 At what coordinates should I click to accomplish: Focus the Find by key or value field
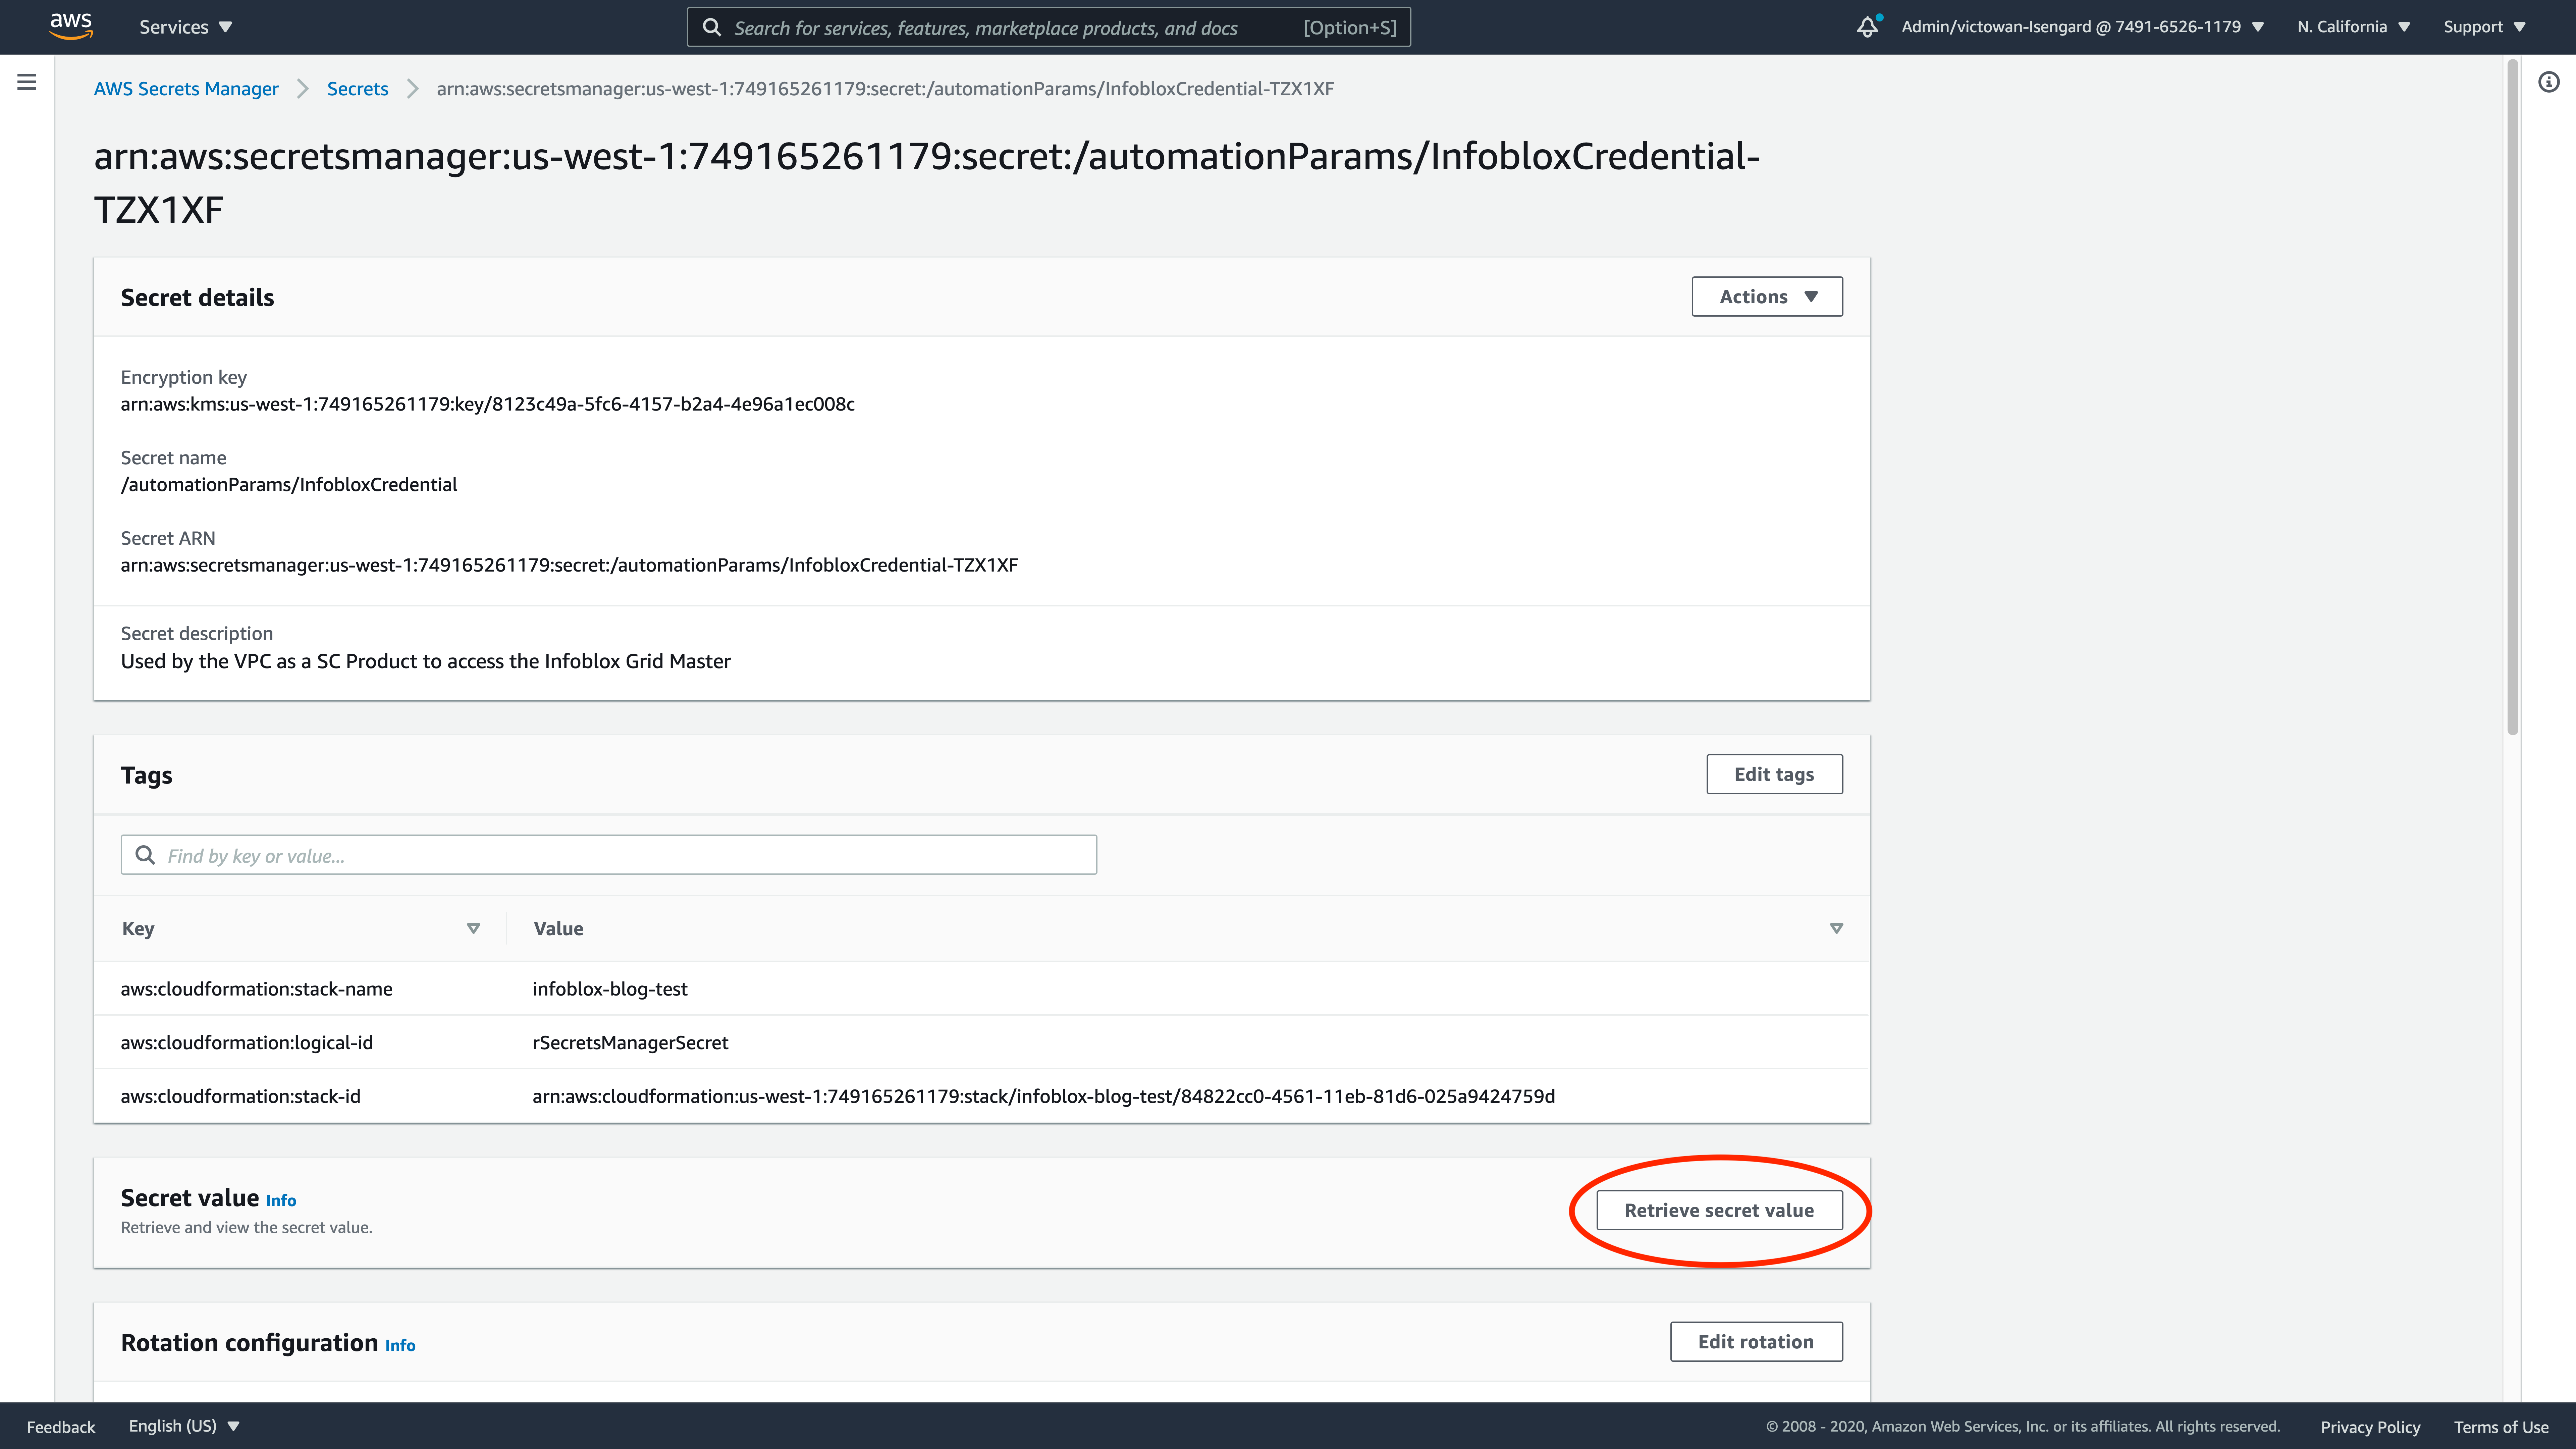[609, 855]
